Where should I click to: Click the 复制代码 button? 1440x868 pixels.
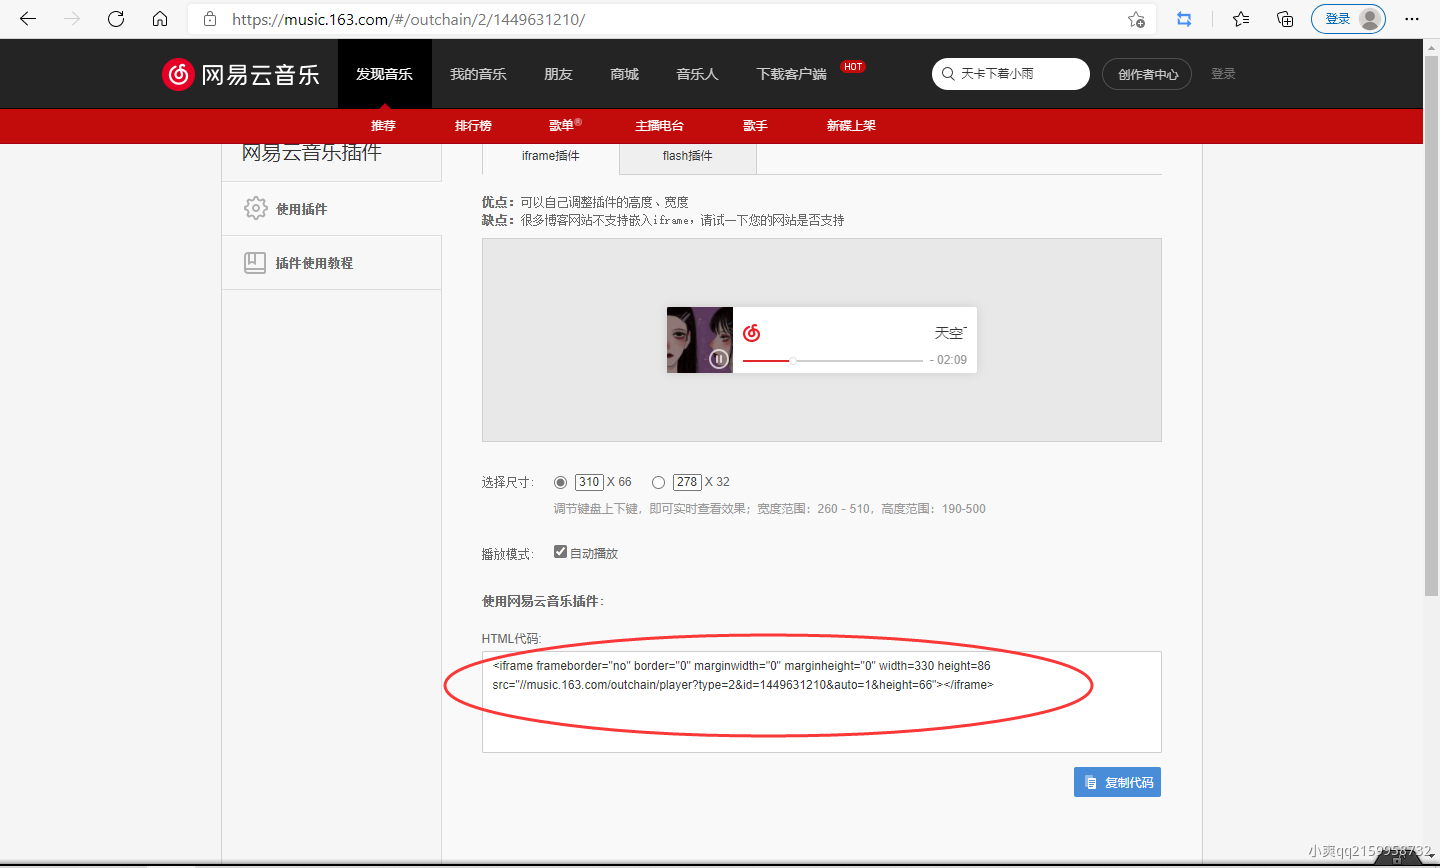coord(1117,782)
